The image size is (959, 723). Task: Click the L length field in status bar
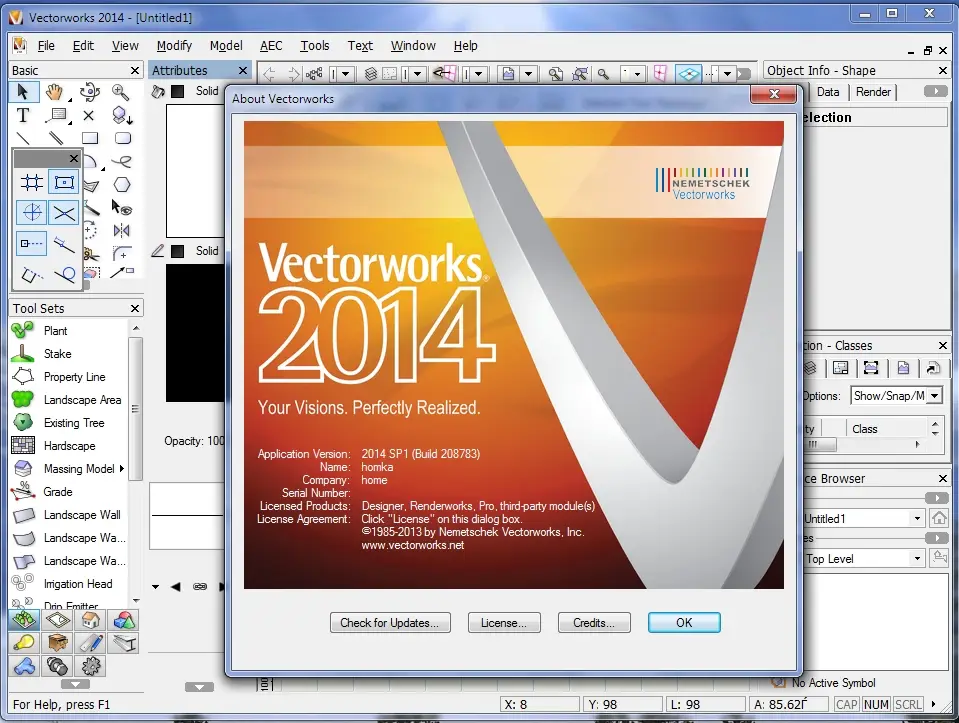(x=705, y=704)
